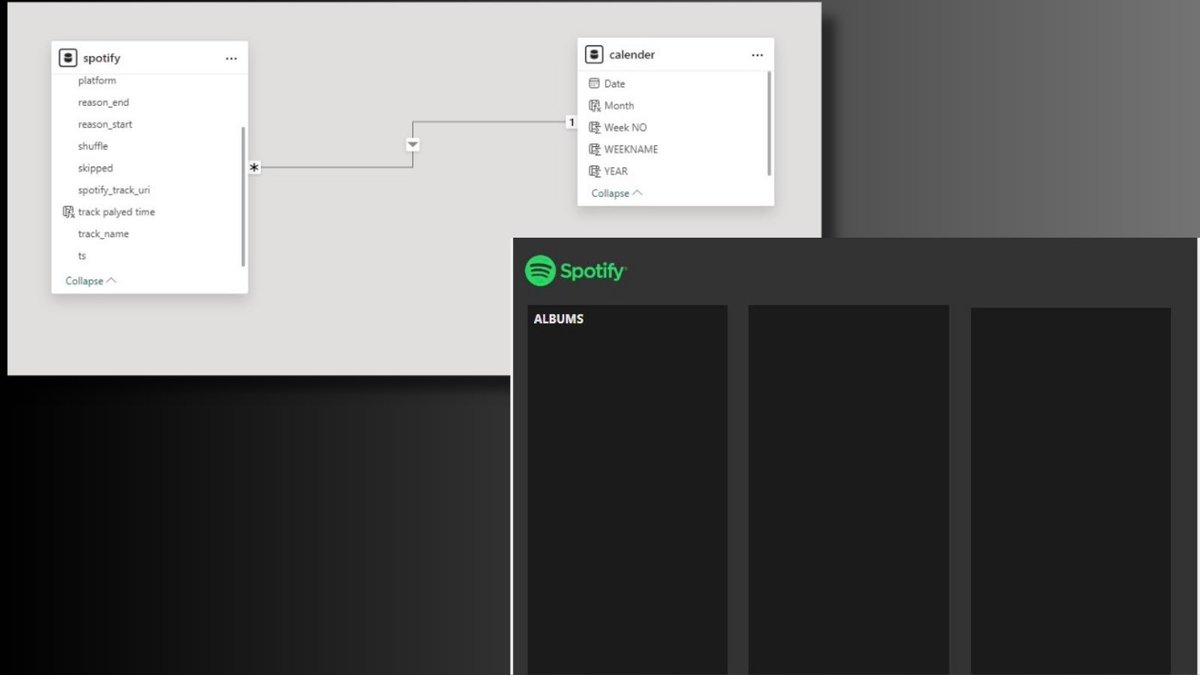Image resolution: width=1200 pixels, height=675 pixels.
Task: Click the ALBUMS card title
Action: pos(559,319)
